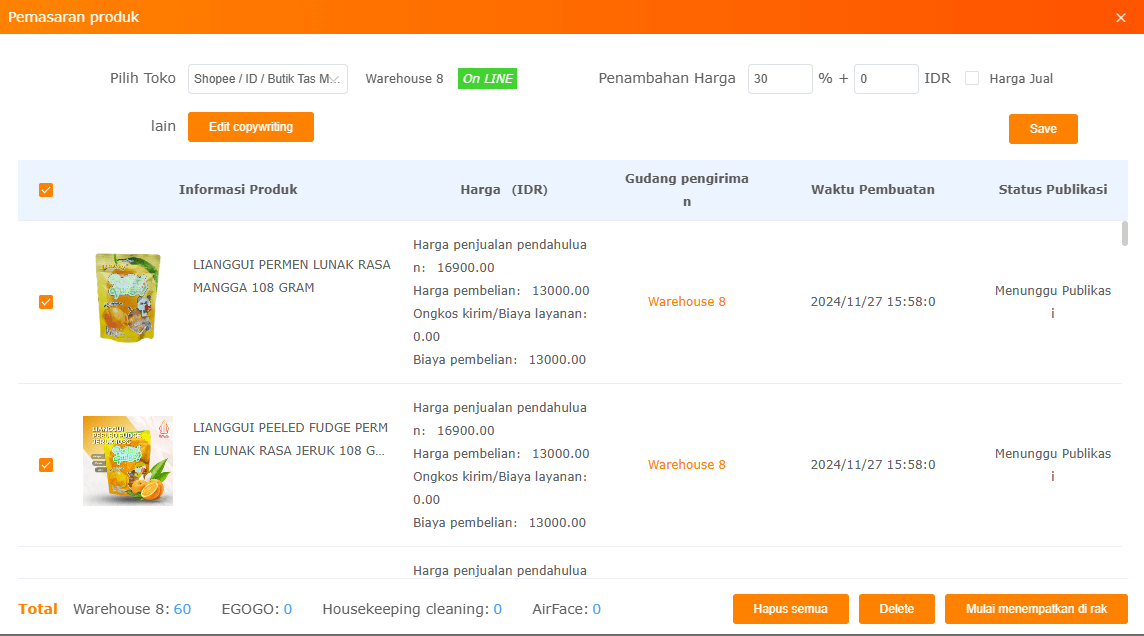Click the IDR amount addition field
1144x636 pixels.
pyautogui.click(x=885, y=79)
